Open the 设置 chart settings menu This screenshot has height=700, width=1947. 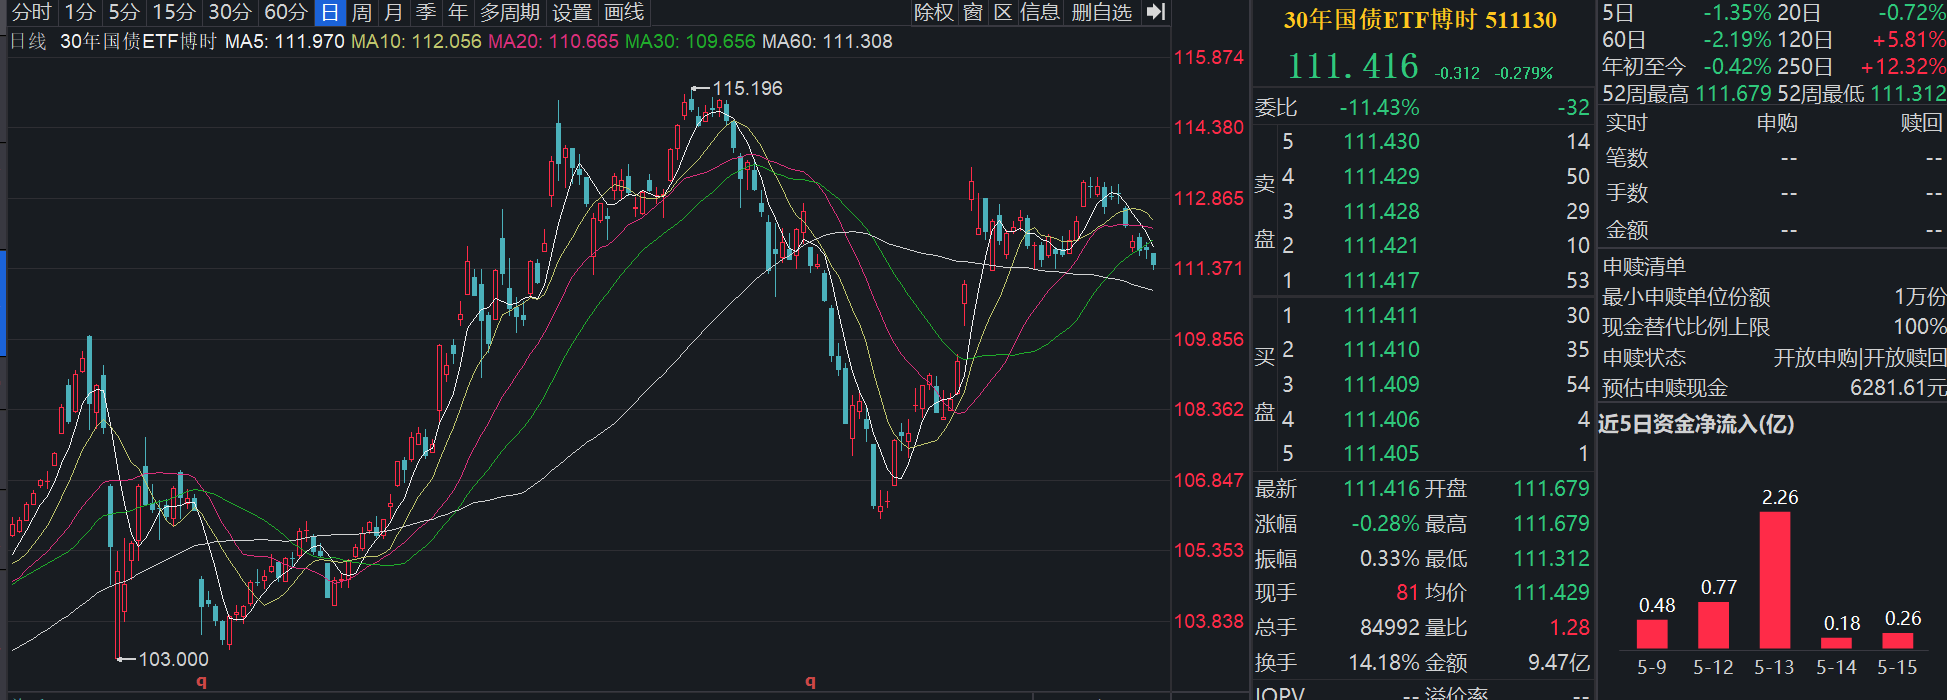click(572, 12)
